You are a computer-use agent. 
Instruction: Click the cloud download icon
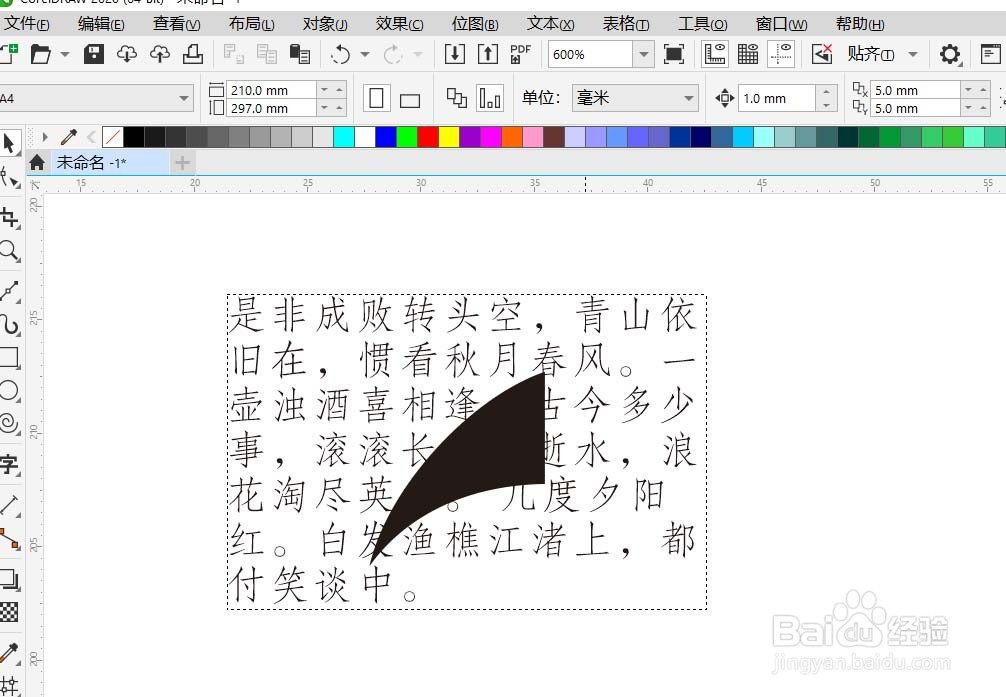tap(127, 54)
